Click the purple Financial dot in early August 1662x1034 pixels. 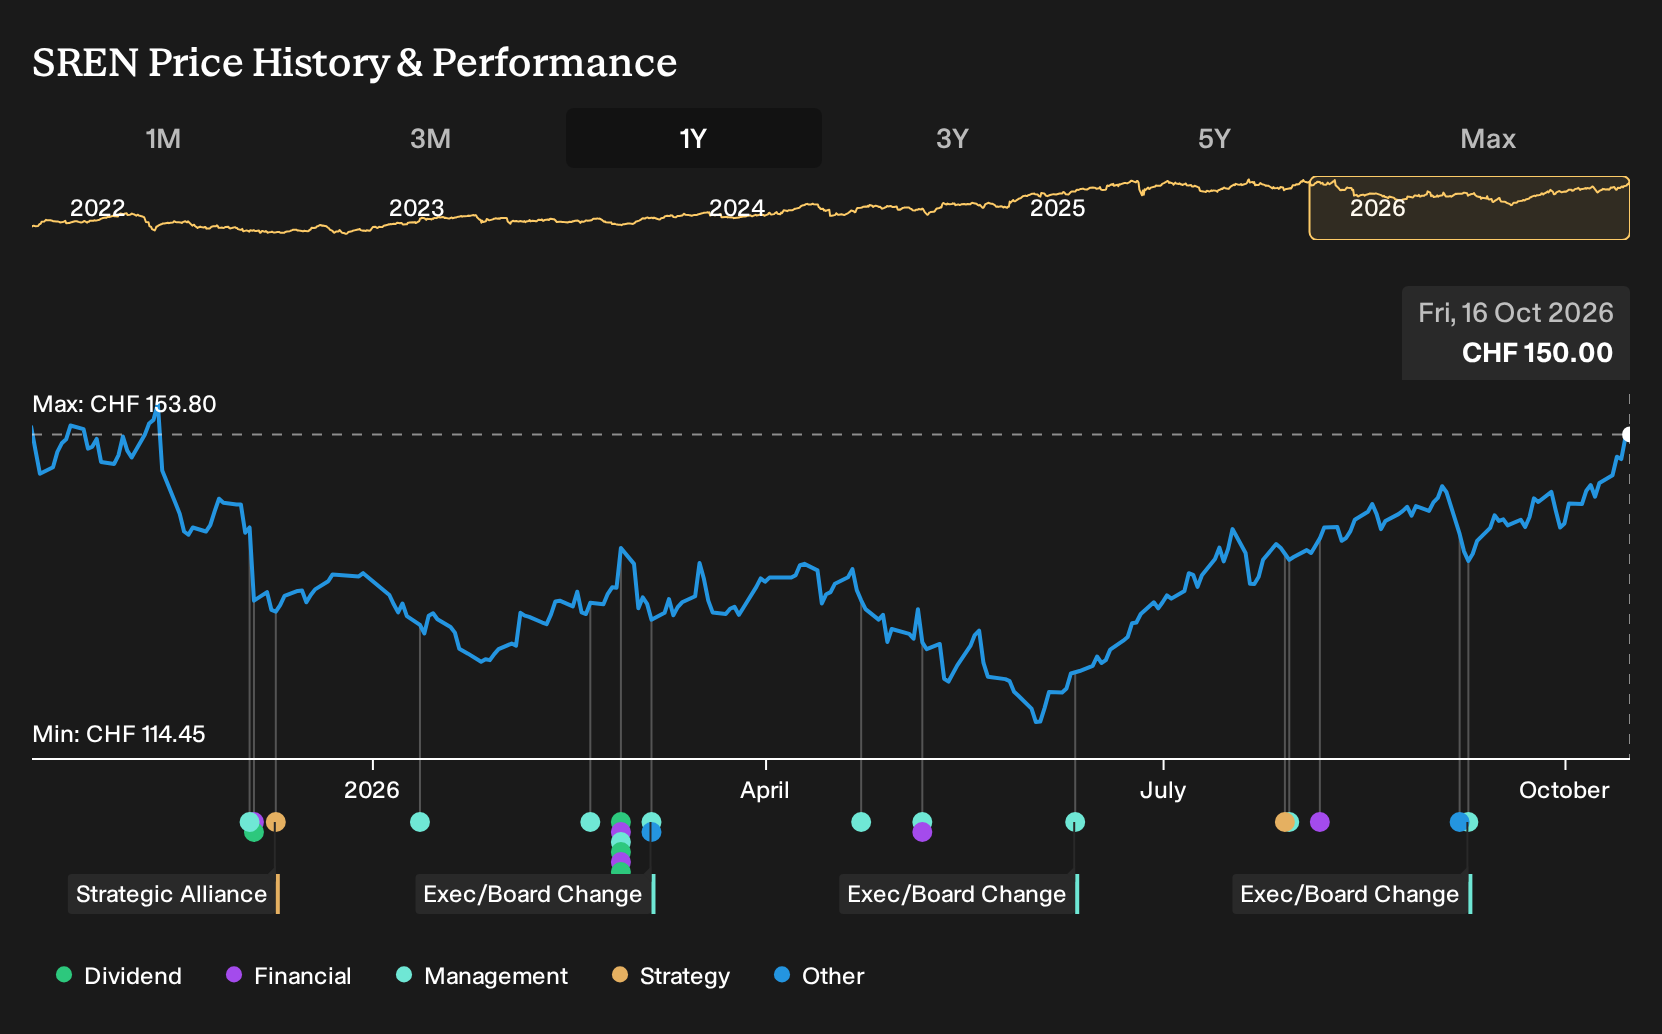[x=1320, y=822]
